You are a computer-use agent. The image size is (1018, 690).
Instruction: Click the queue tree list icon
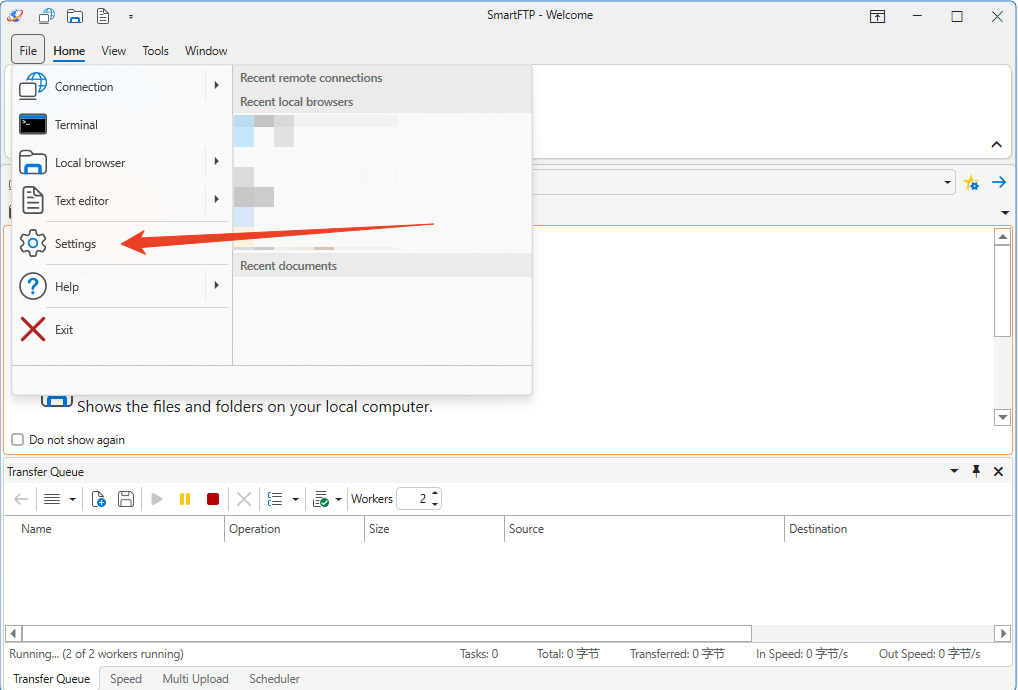click(x=275, y=499)
